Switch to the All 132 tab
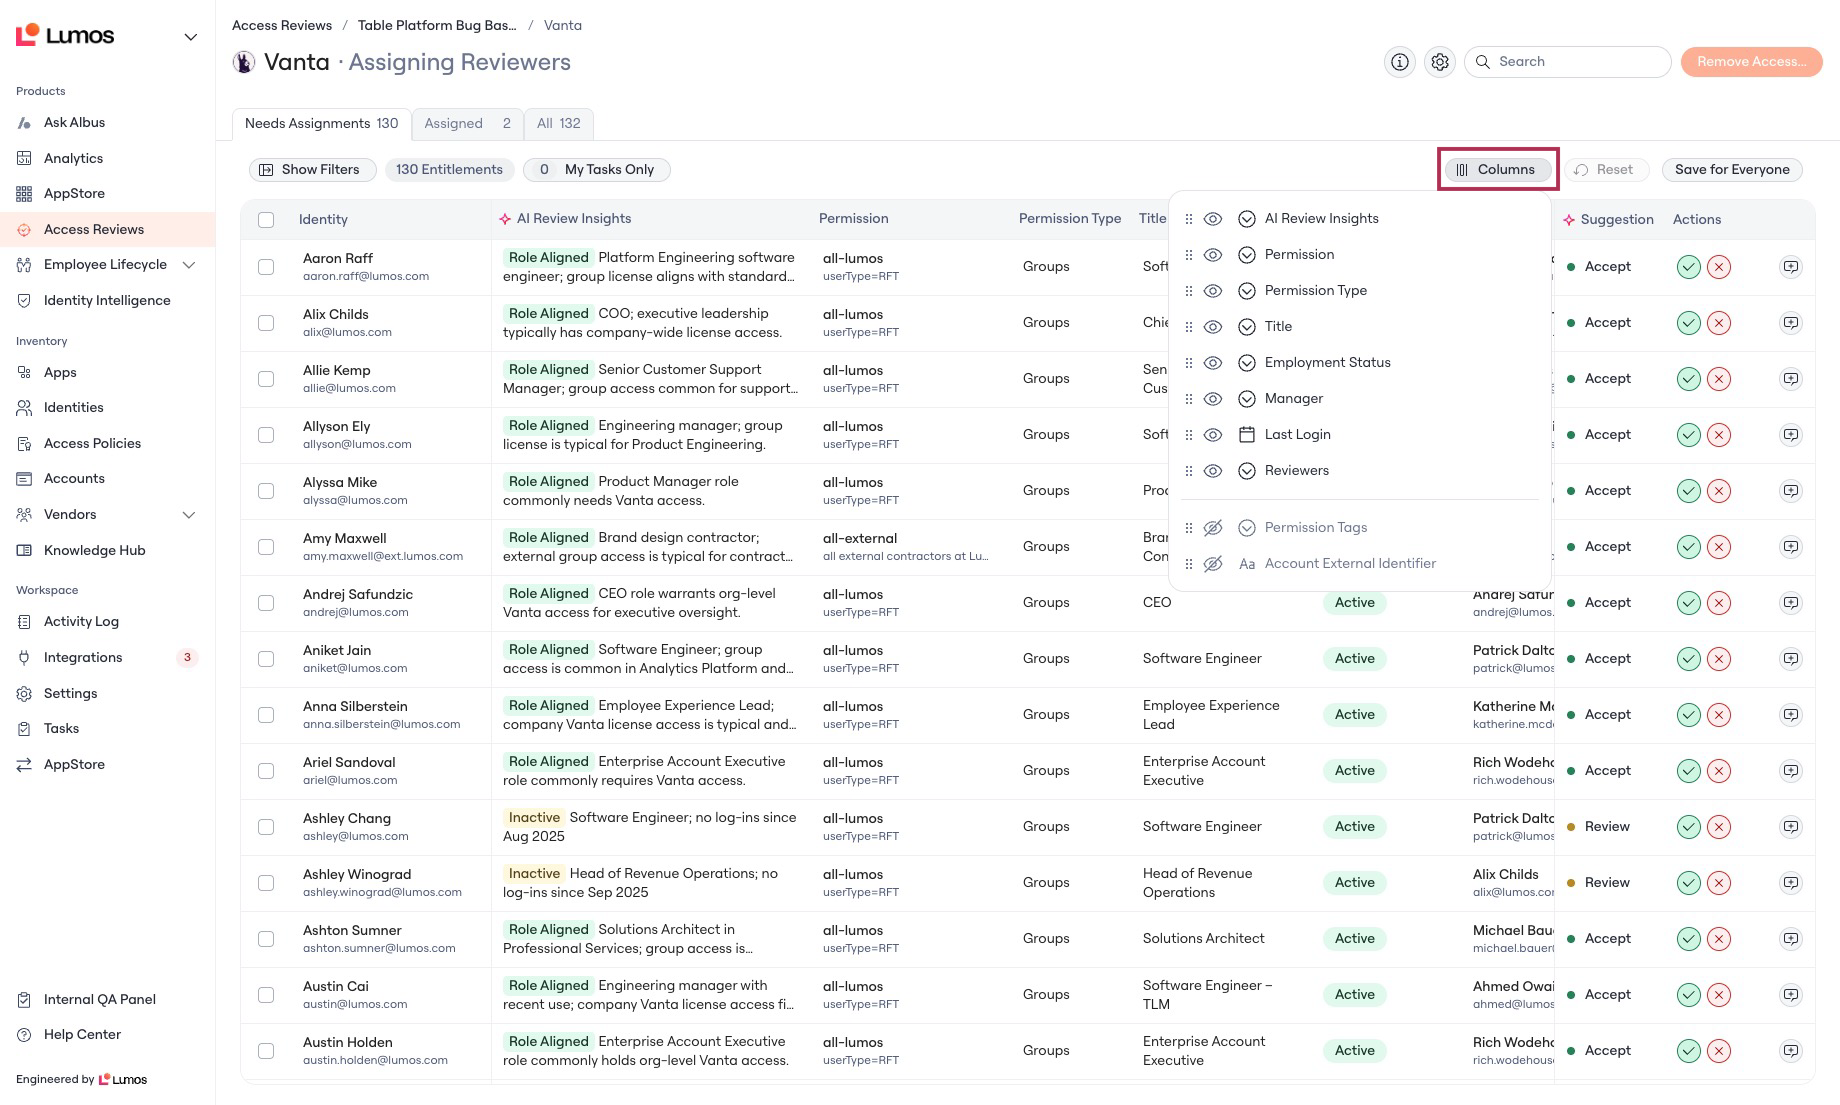 [559, 124]
